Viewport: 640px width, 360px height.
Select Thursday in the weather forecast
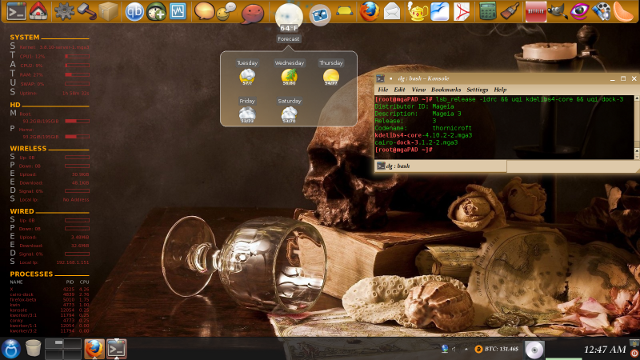[x=331, y=72]
